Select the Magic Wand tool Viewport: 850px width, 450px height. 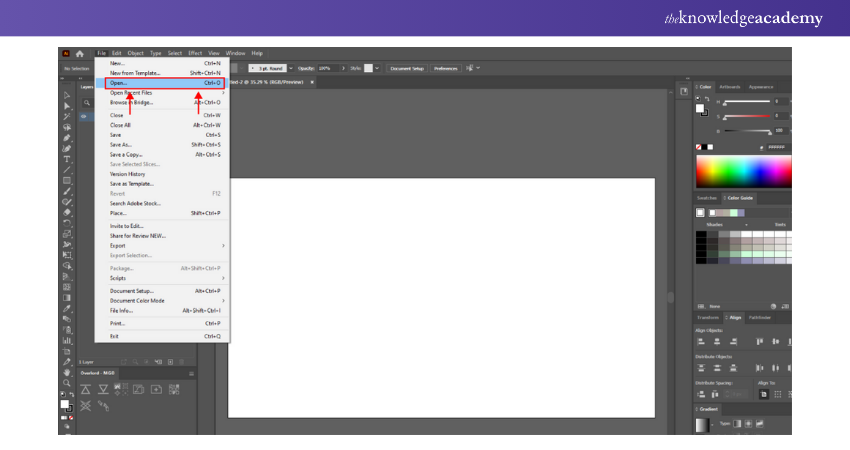pyautogui.click(x=67, y=115)
